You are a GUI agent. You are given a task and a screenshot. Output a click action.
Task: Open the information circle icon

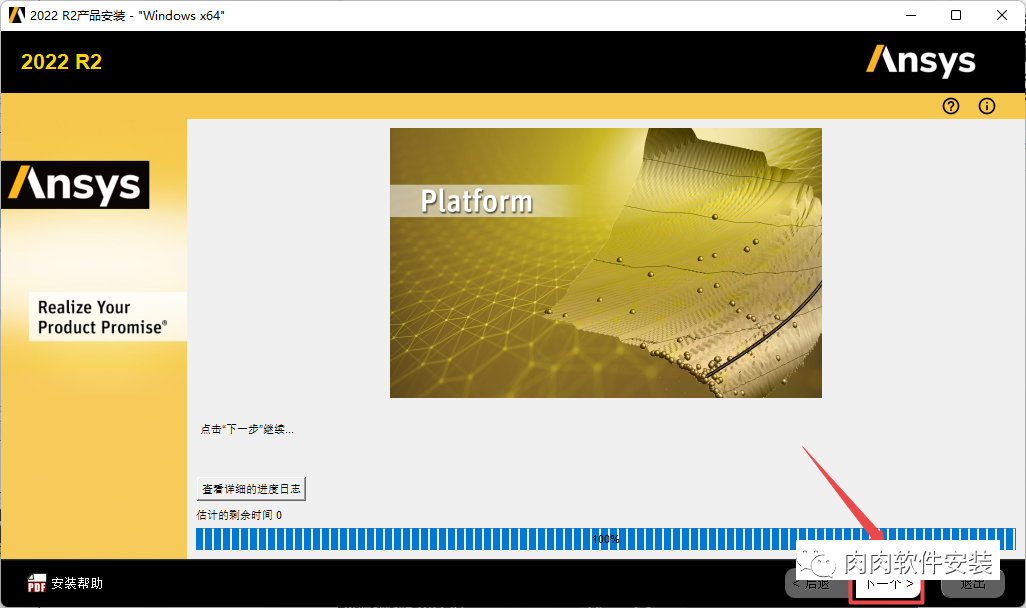pos(987,106)
